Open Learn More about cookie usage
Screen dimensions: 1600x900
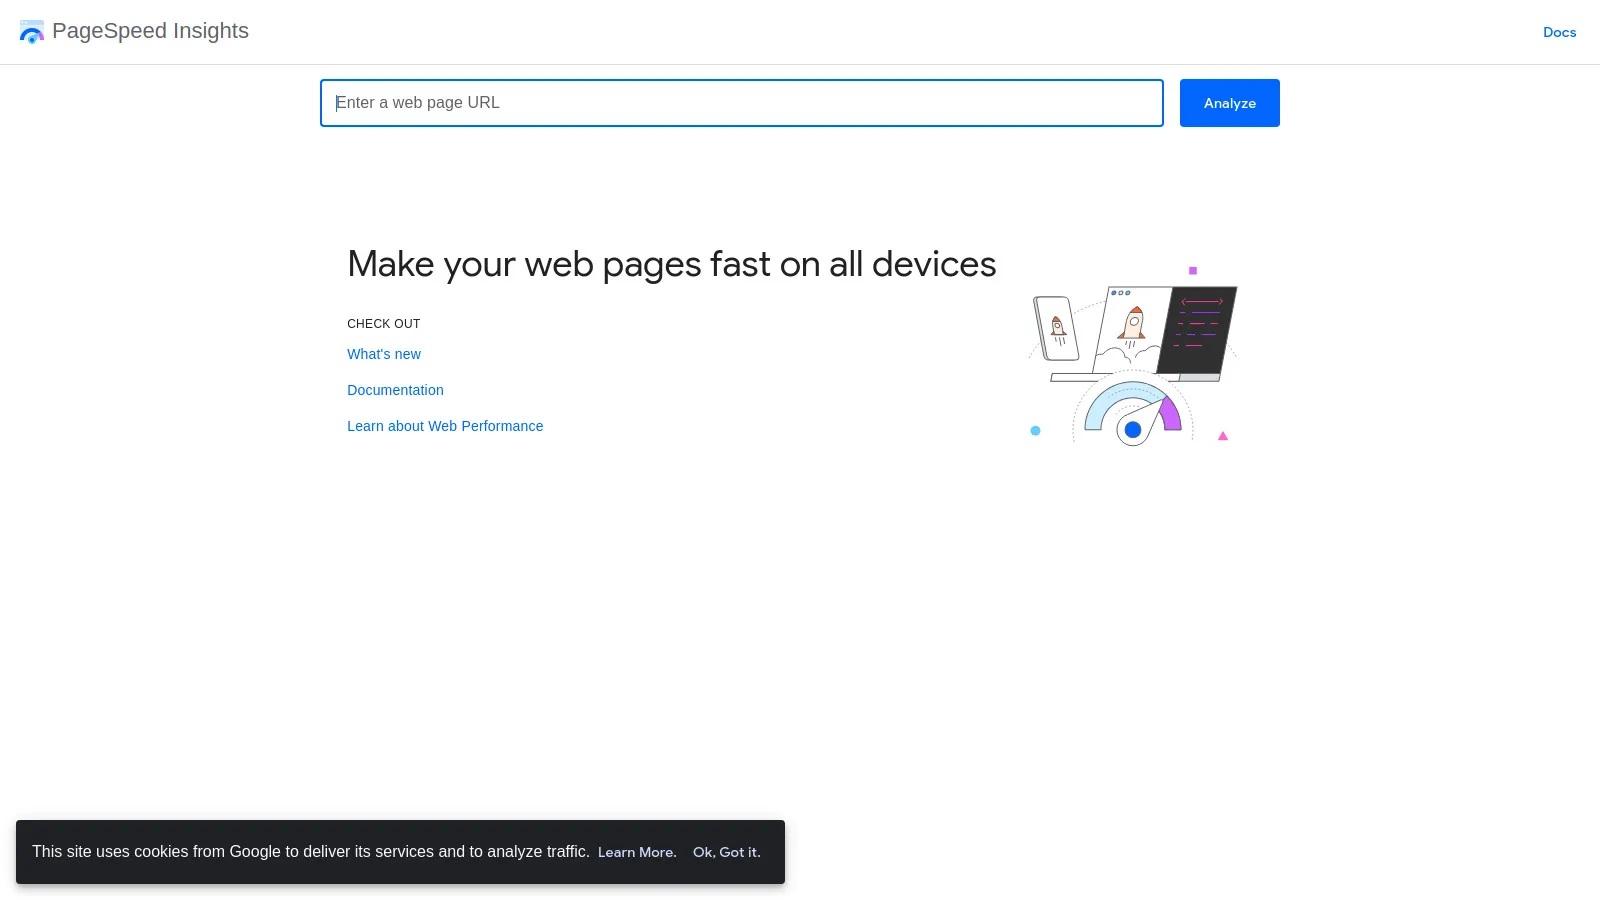coord(636,851)
